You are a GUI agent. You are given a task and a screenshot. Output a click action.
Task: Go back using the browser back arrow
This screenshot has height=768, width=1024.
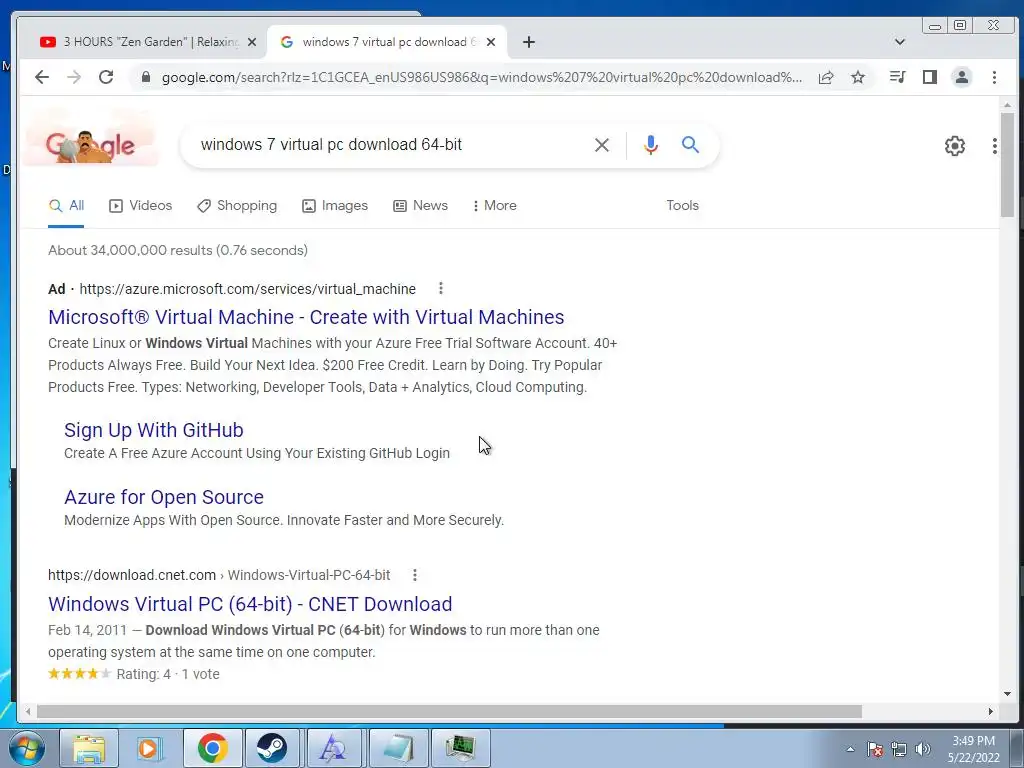pyautogui.click(x=42, y=77)
